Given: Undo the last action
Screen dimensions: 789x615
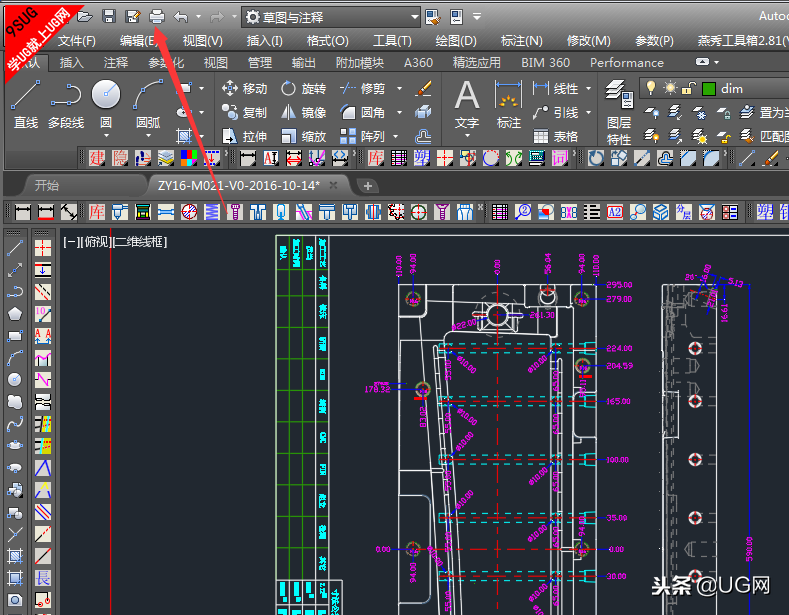Looking at the screenshot, I should tap(181, 17).
